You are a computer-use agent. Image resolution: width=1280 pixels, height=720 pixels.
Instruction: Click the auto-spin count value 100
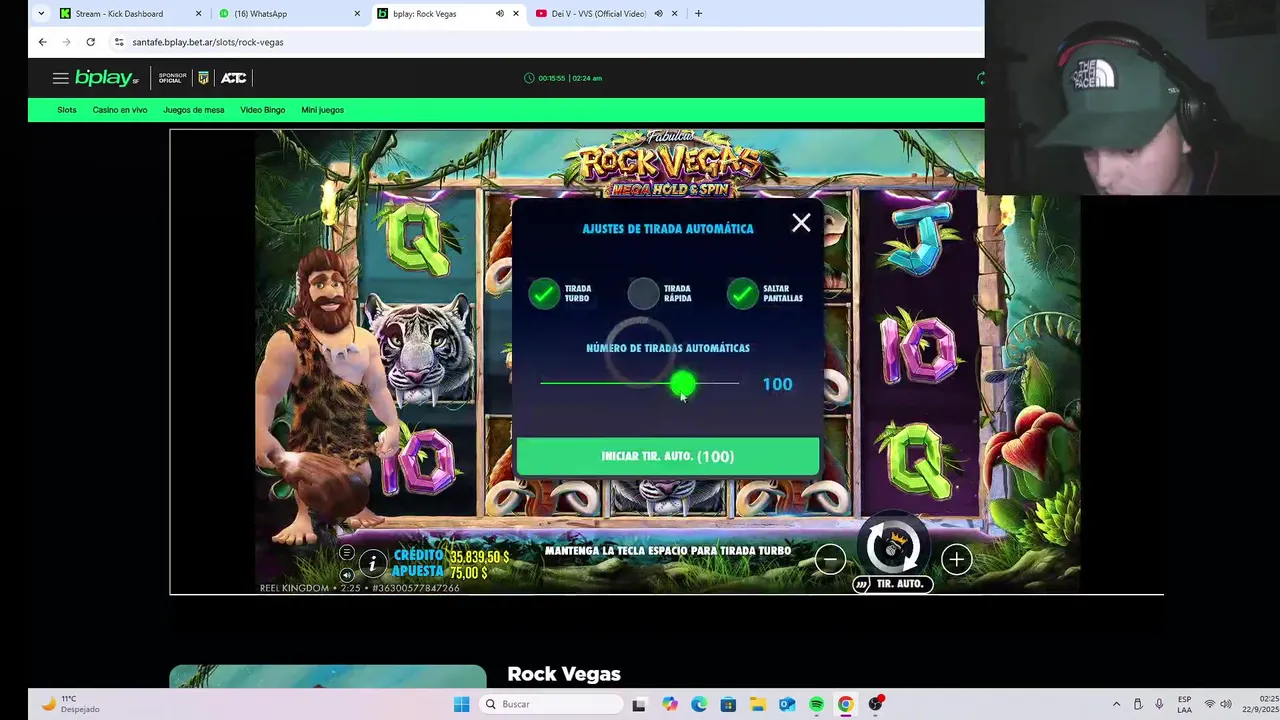pos(777,384)
